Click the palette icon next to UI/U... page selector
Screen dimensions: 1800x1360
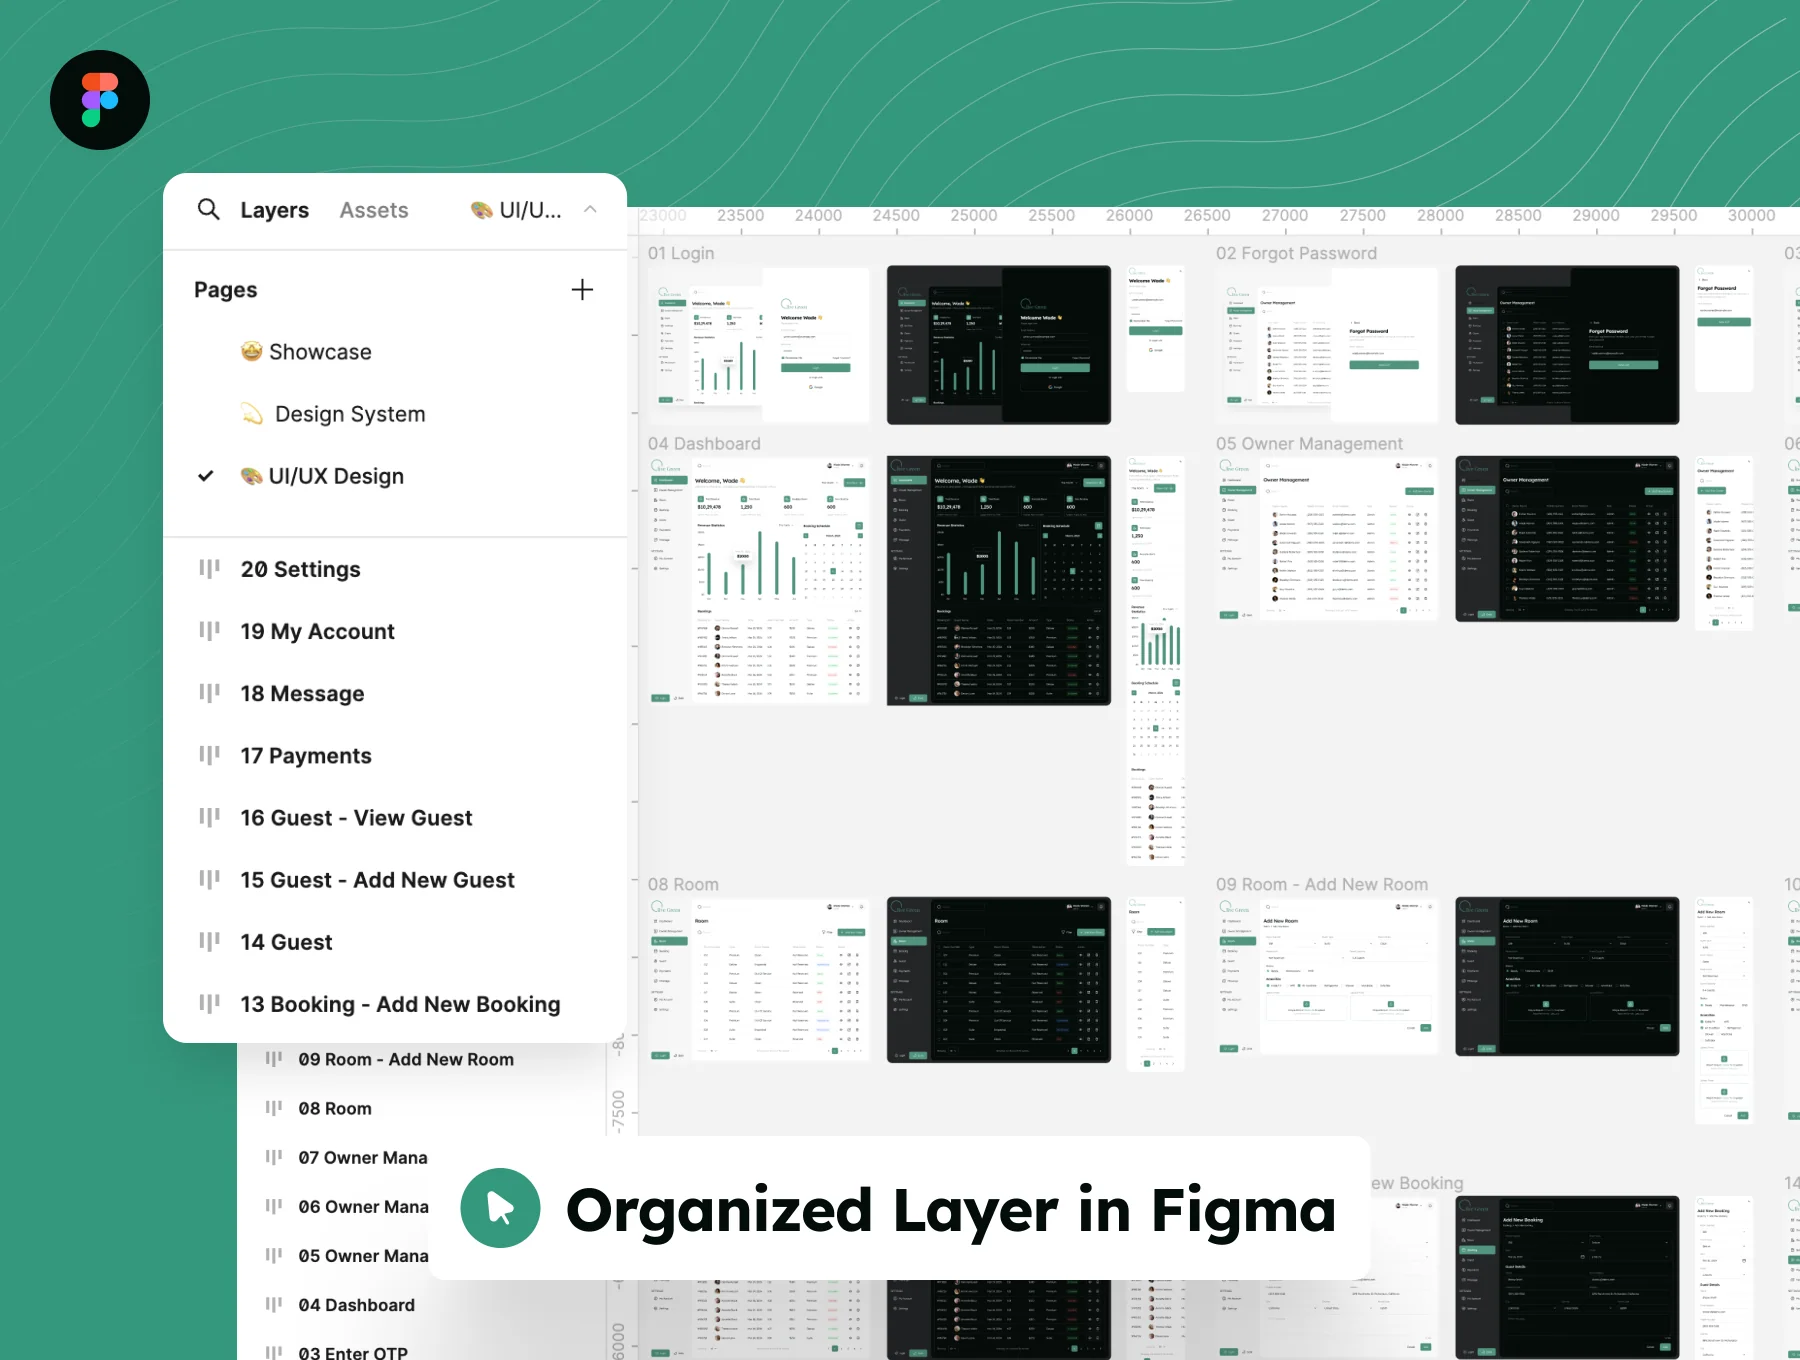pos(482,210)
